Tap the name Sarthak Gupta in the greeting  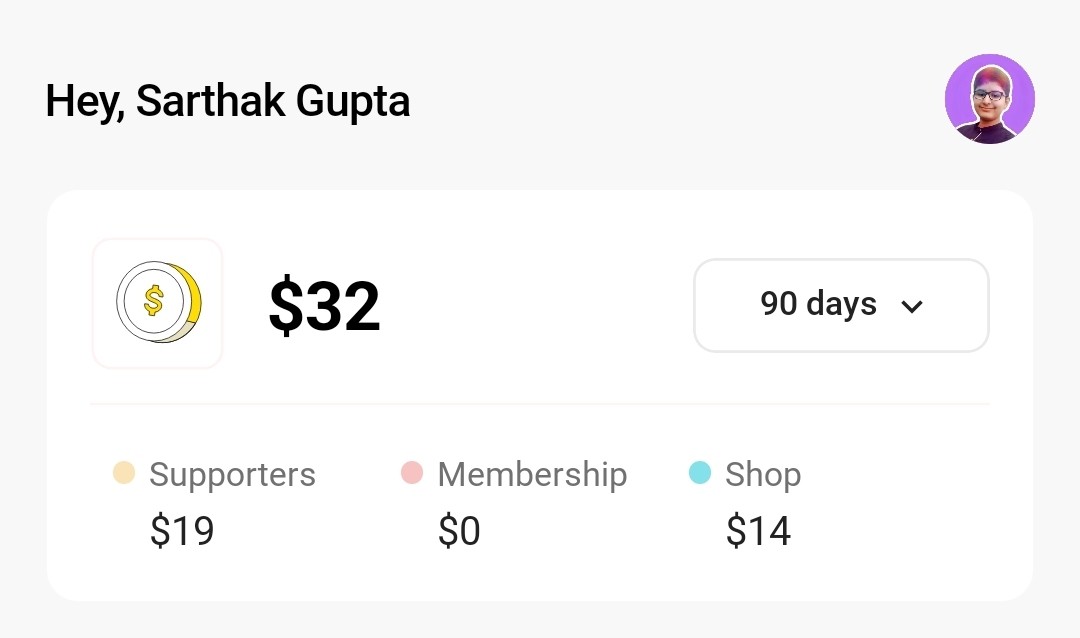pyautogui.click(x=273, y=101)
